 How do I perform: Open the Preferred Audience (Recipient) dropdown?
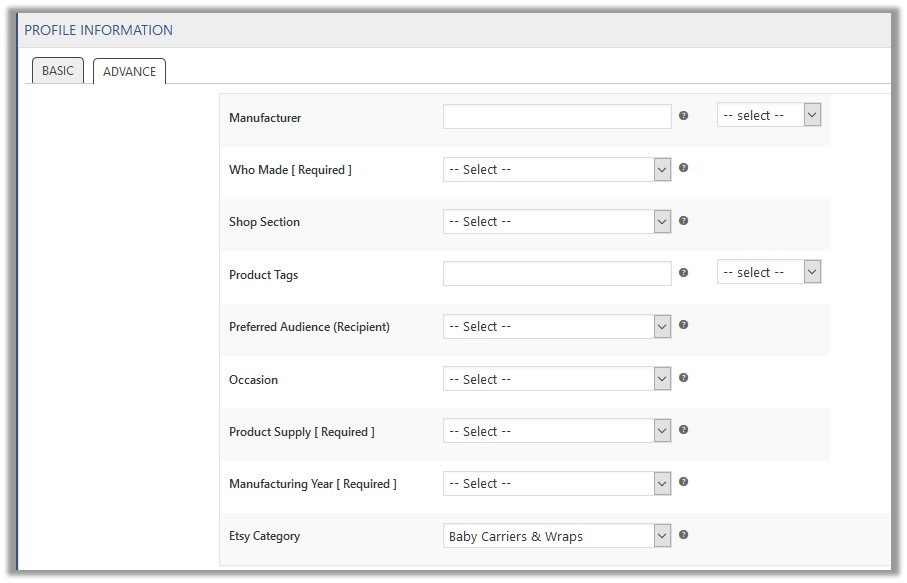(556, 326)
